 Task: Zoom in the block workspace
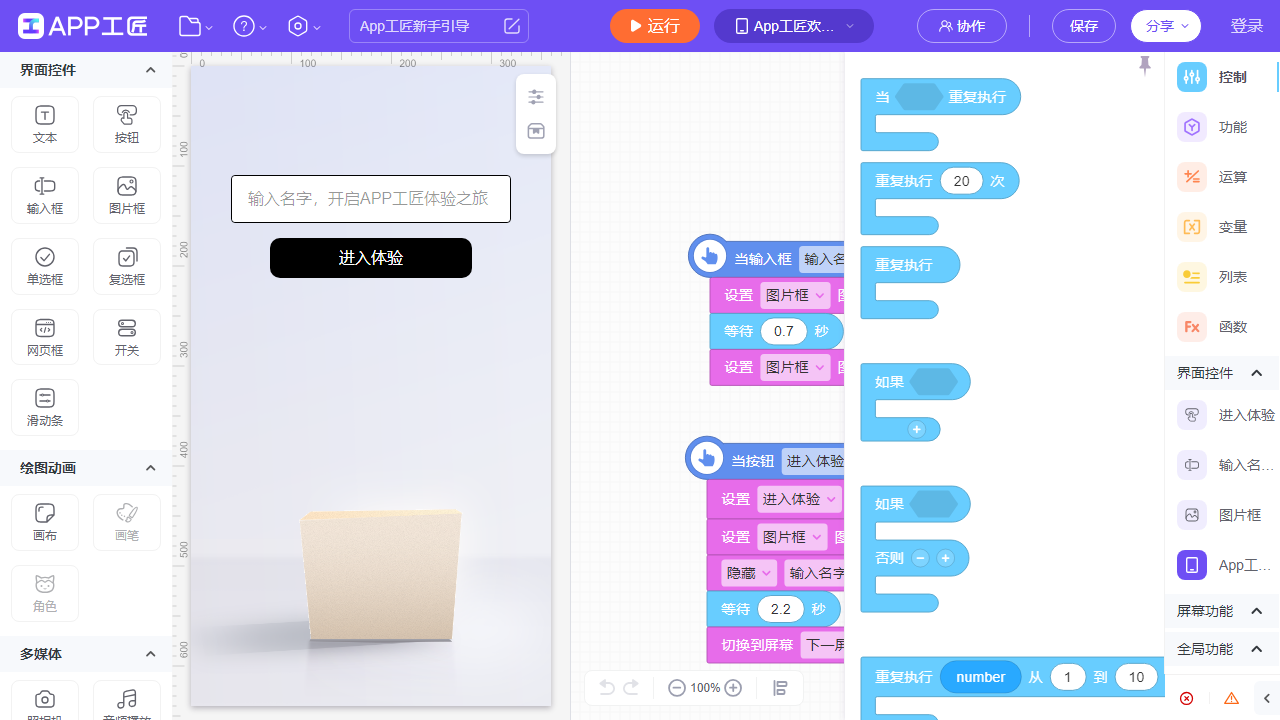point(733,688)
